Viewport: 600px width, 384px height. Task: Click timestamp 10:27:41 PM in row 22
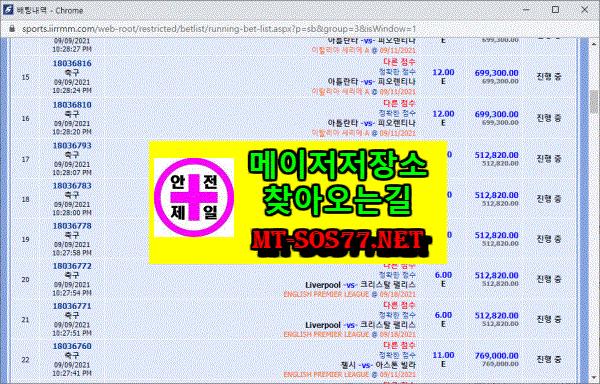pyautogui.click(x=72, y=373)
